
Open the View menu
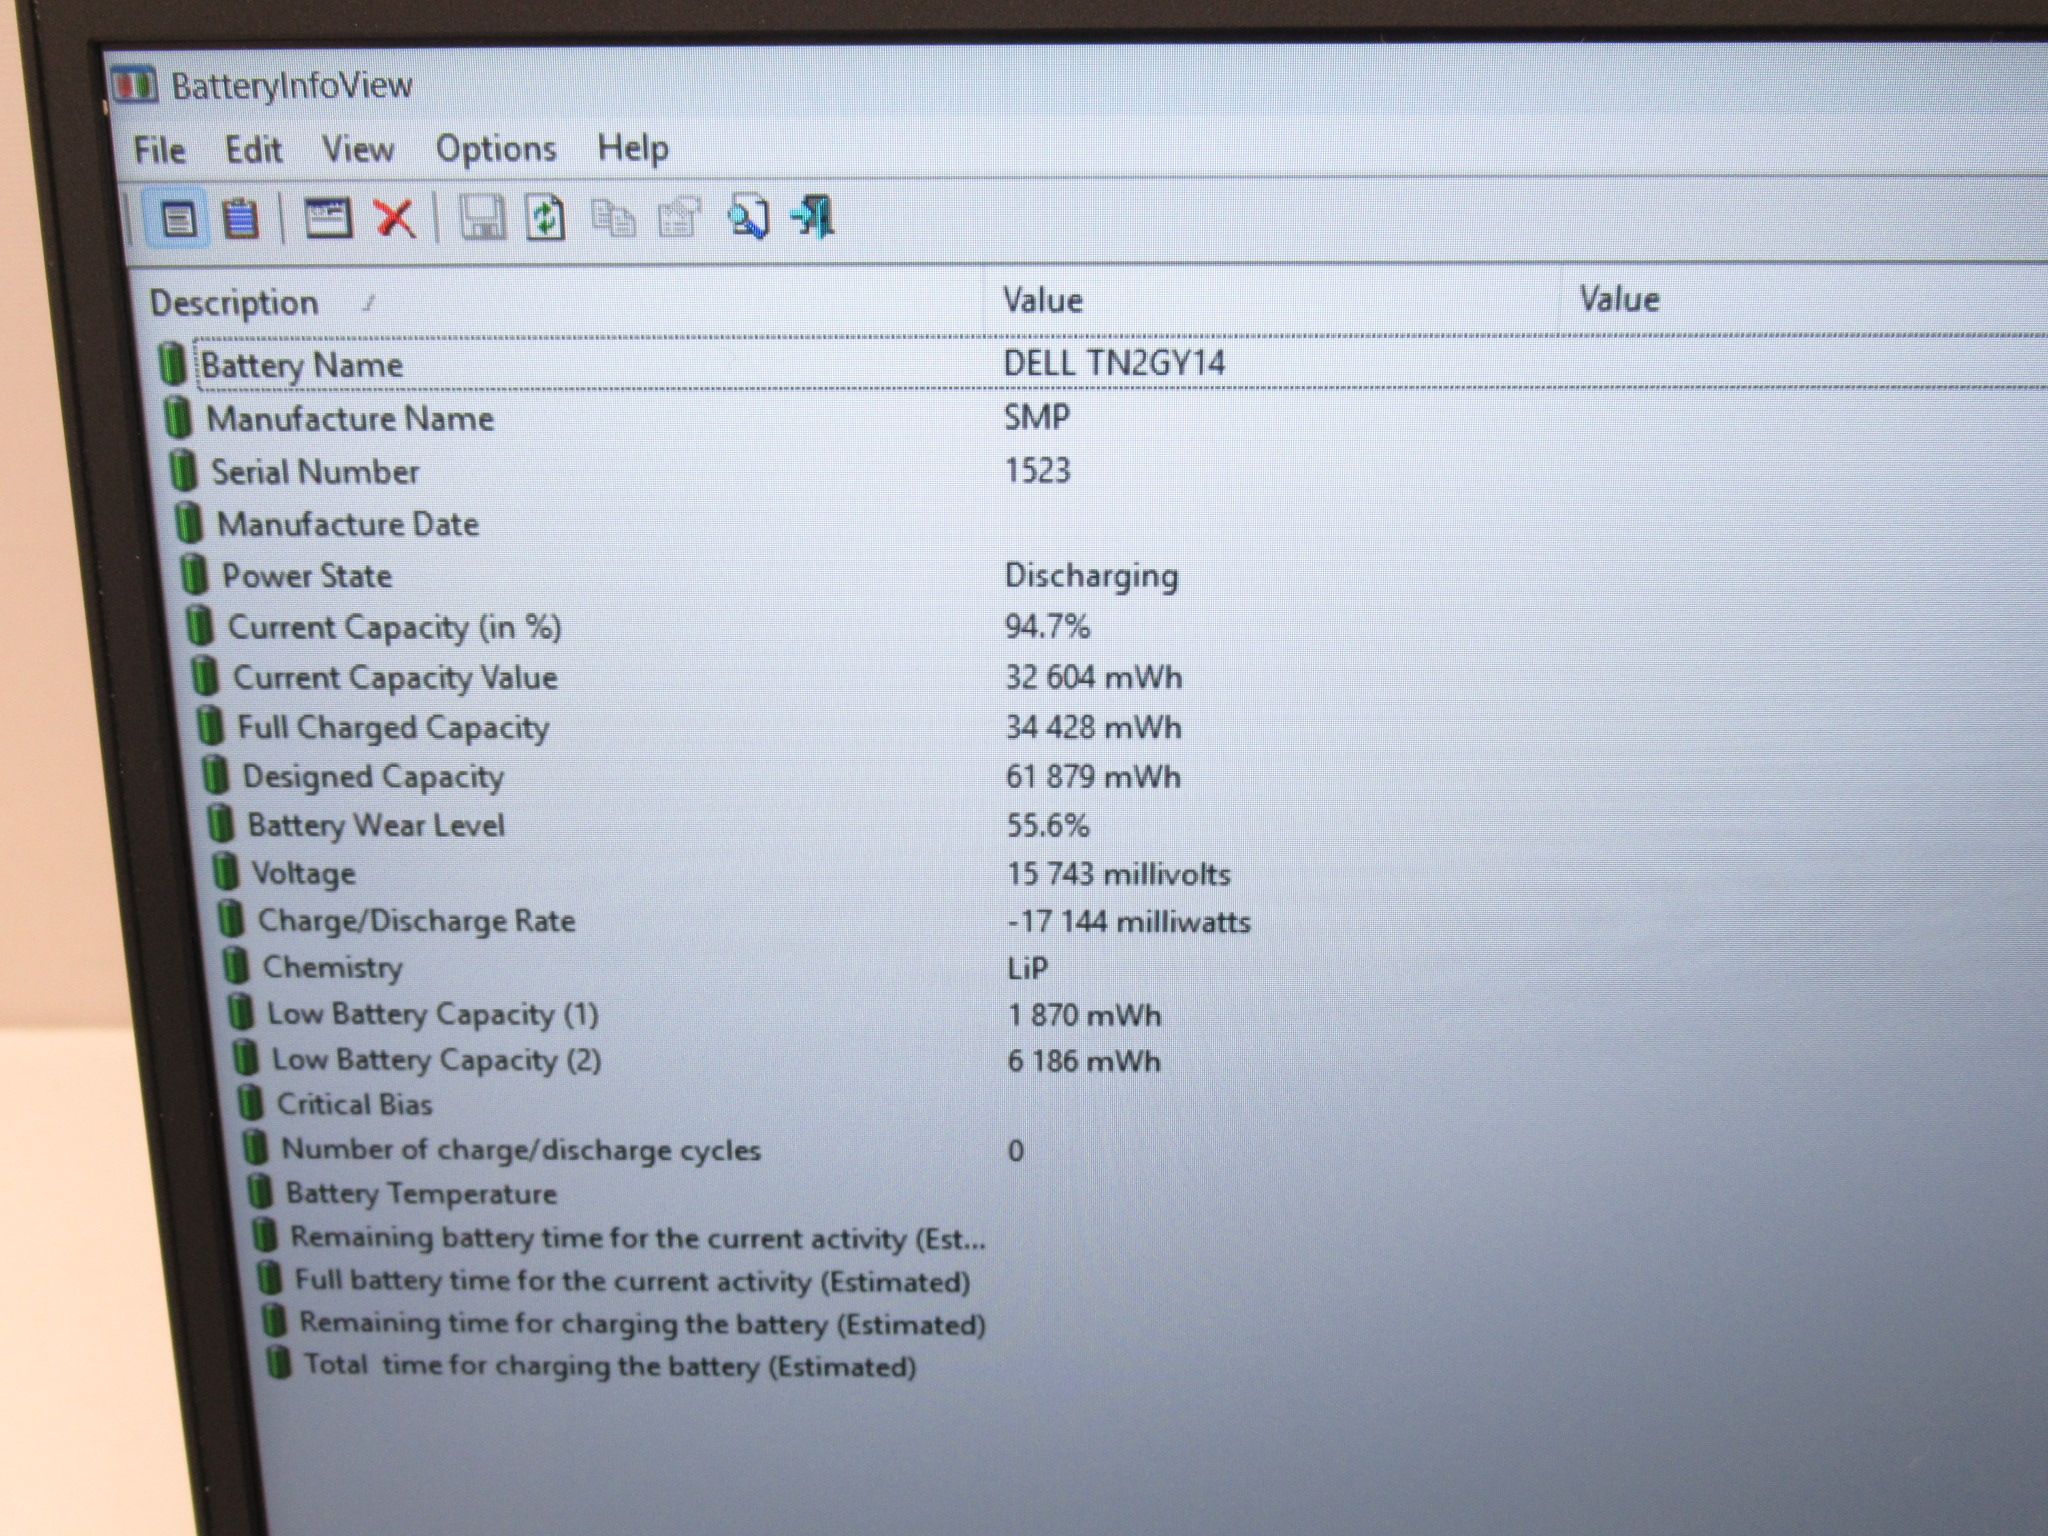click(357, 149)
